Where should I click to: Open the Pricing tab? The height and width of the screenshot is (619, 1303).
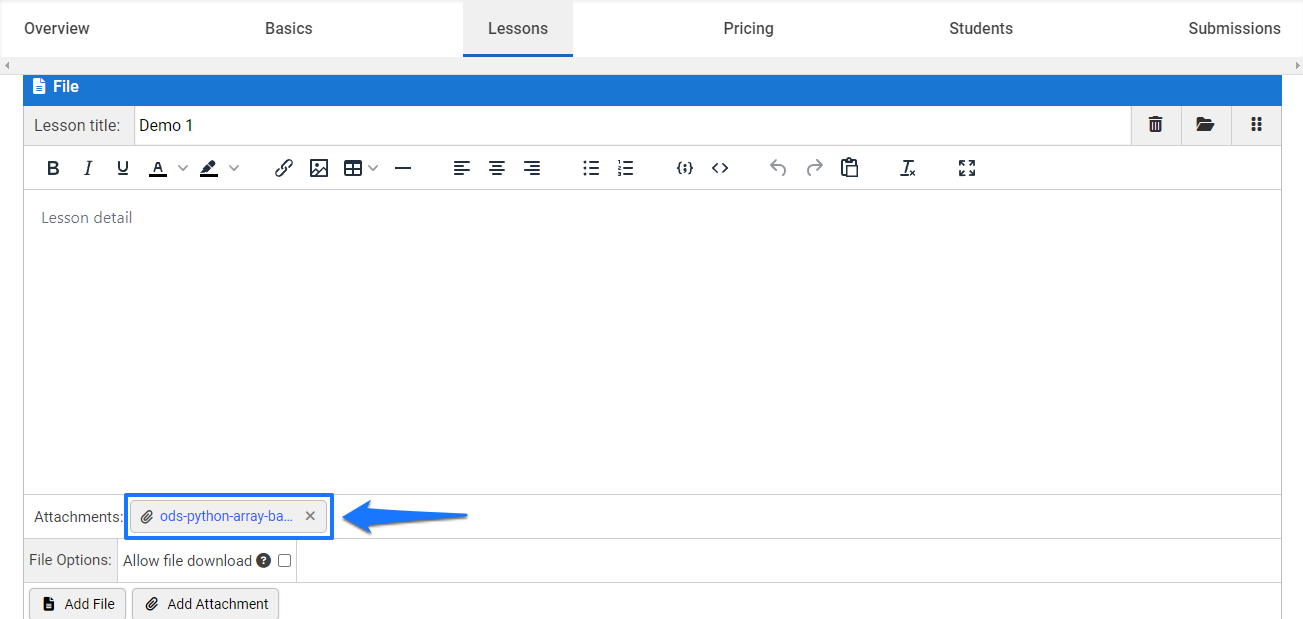(x=749, y=29)
